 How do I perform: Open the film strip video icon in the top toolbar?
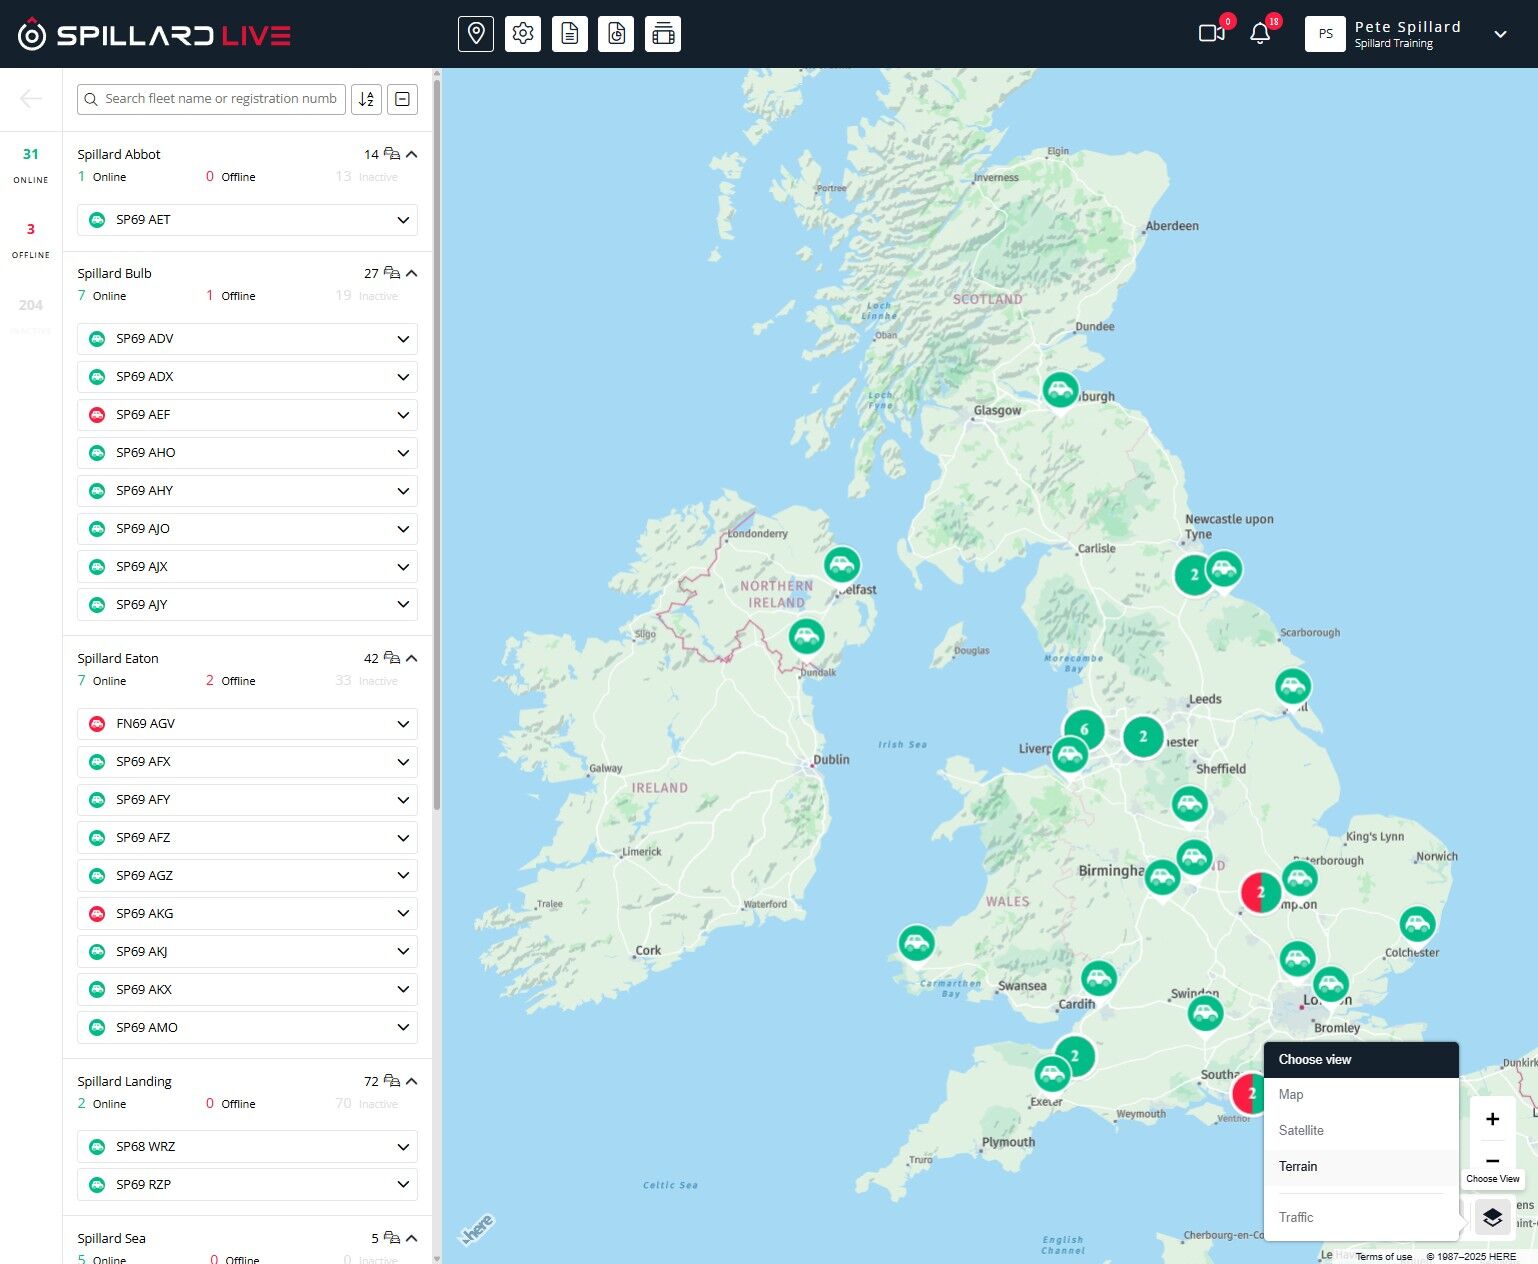[x=663, y=34]
